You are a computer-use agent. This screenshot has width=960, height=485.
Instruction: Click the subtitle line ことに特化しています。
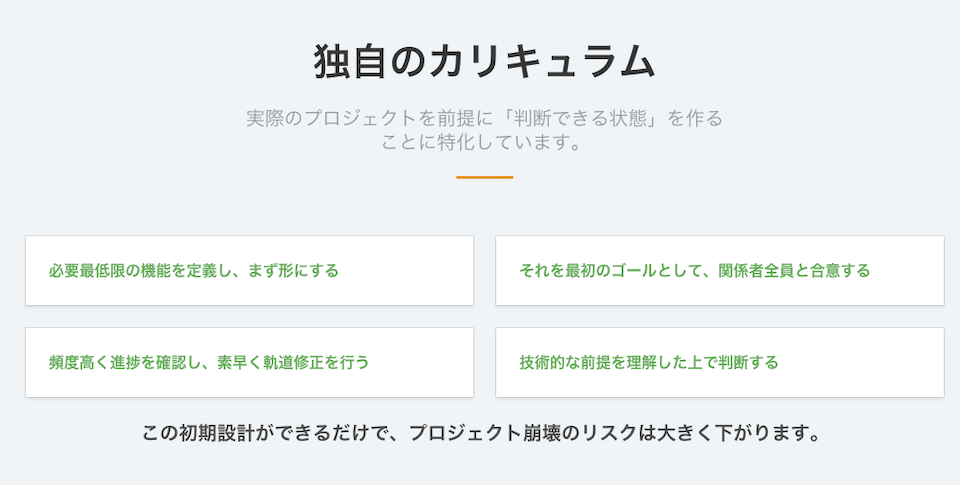coord(481,143)
